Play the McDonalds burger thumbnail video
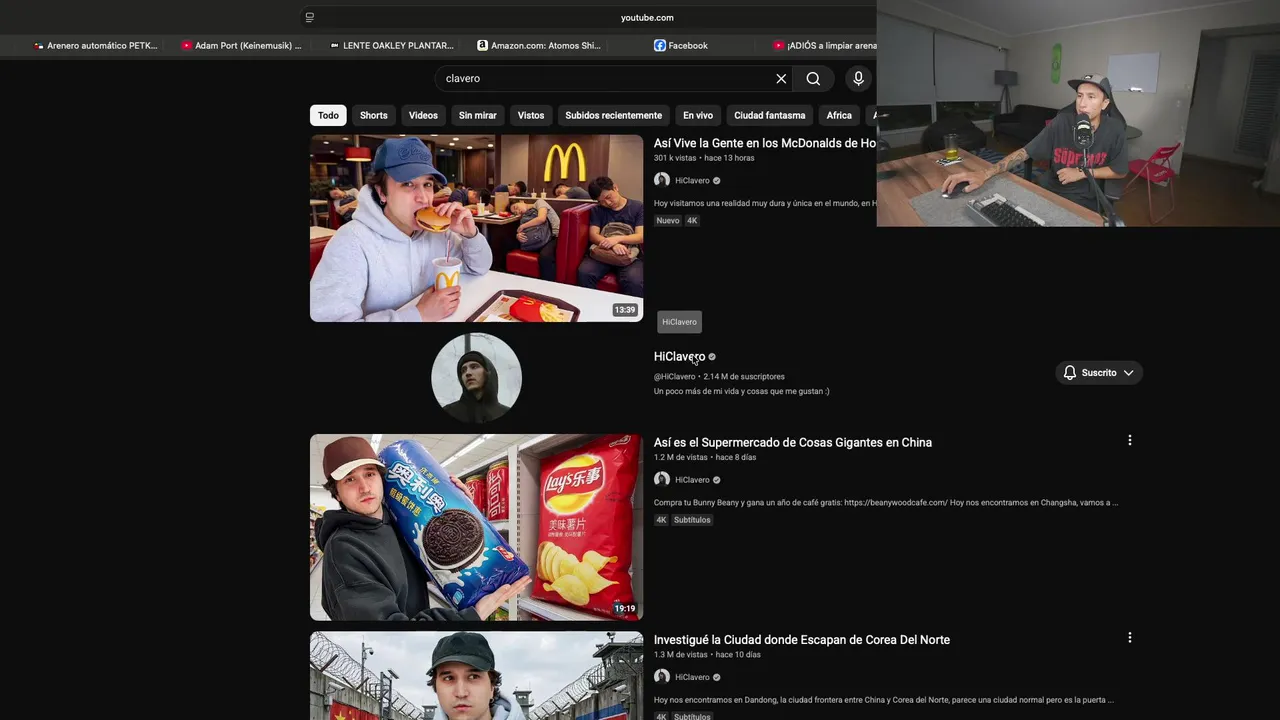The width and height of the screenshot is (1280, 720). (x=476, y=228)
